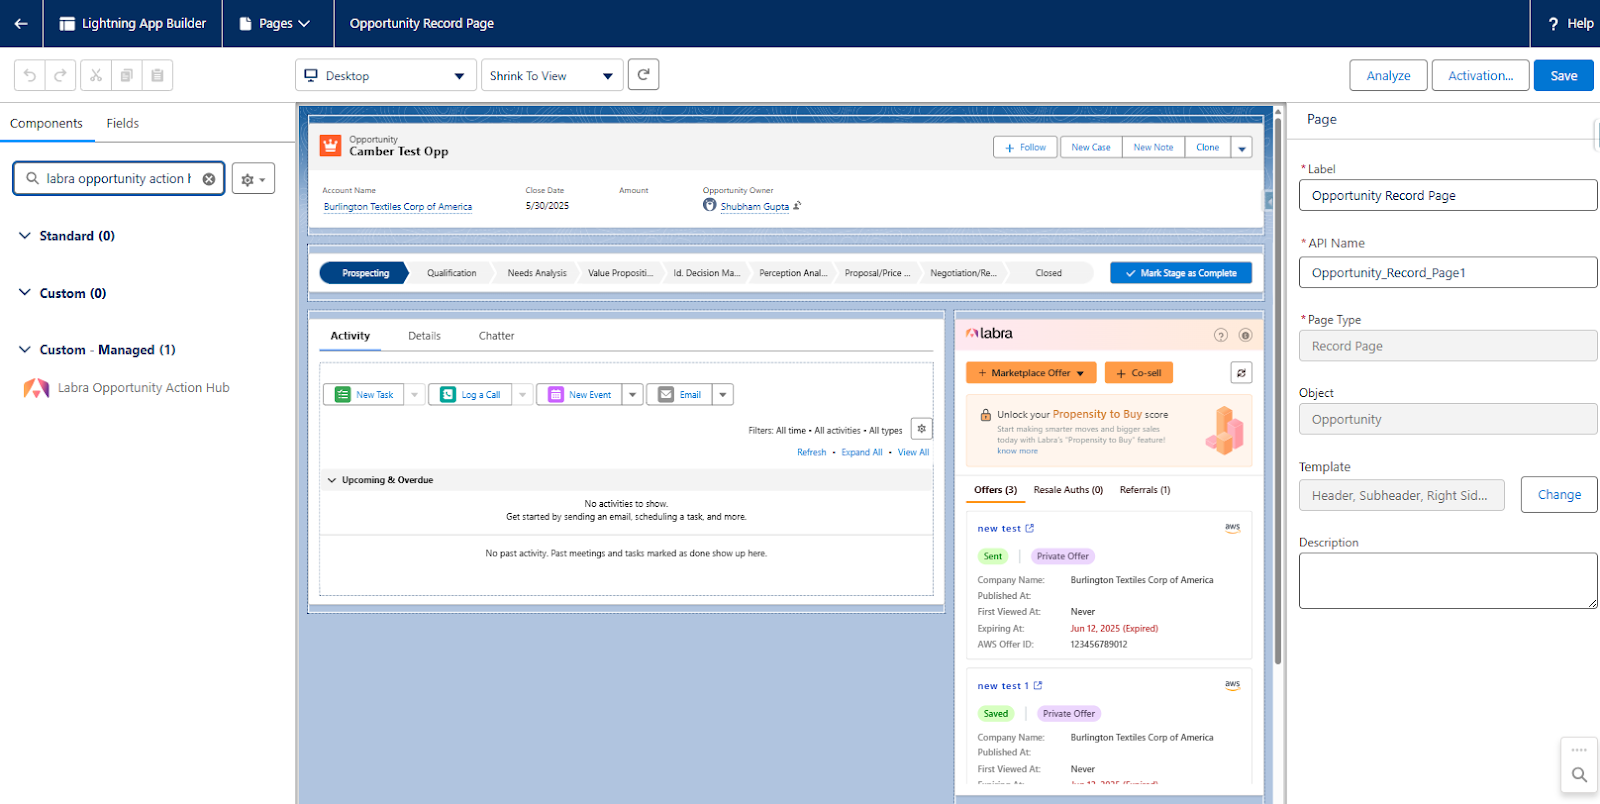This screenshot has height=804, width=1600.
Task: Select the Details tab
Action: pos(424,336)
